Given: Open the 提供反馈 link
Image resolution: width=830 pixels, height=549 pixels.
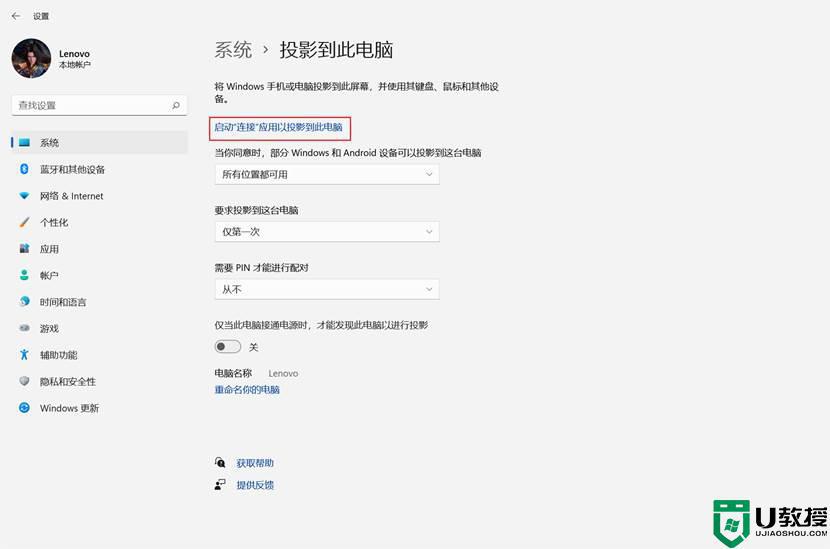Looking at the screenshot, I should coord(255,485).
